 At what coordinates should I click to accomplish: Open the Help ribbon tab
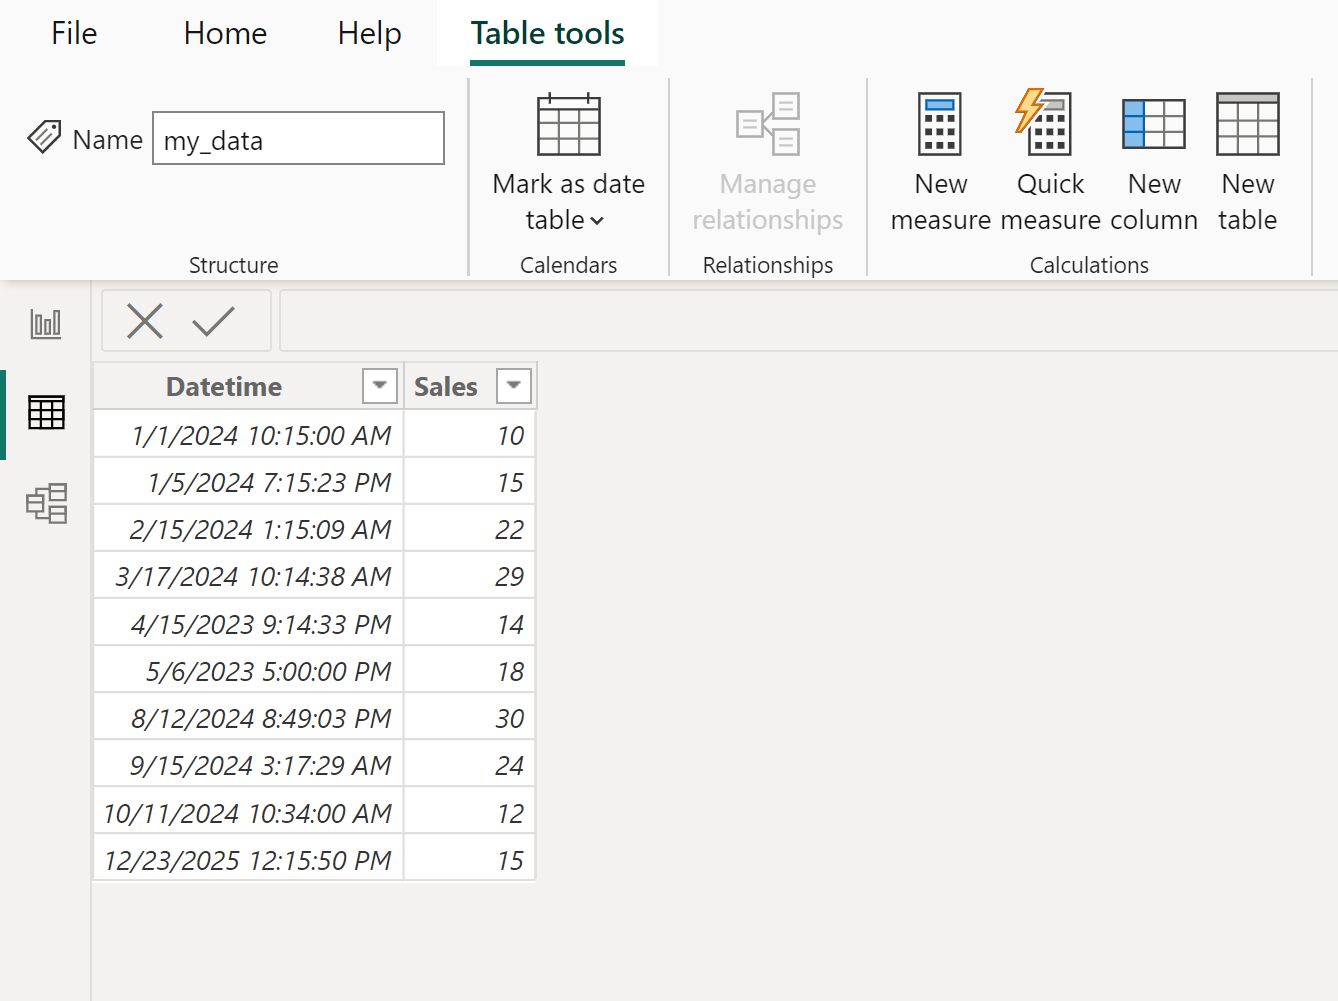[x=368, y=33]
